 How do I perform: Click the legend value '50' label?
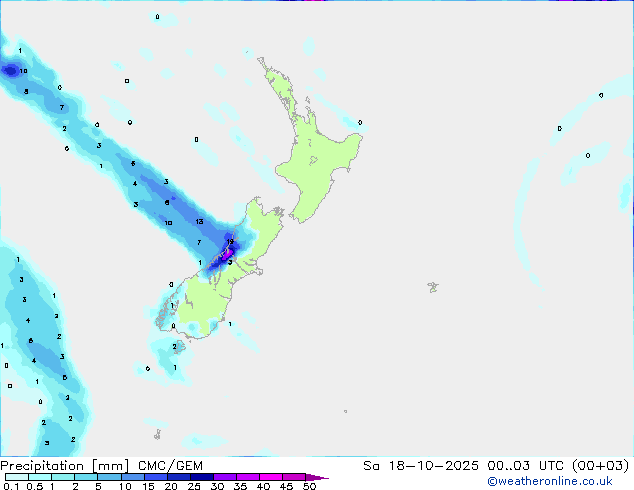[309, 486]
